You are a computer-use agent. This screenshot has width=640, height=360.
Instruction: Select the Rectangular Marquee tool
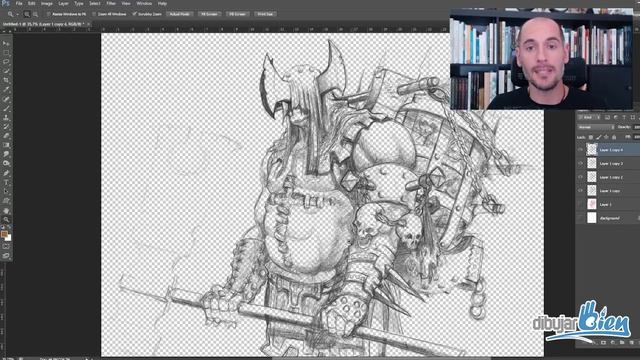pos(6,53)
